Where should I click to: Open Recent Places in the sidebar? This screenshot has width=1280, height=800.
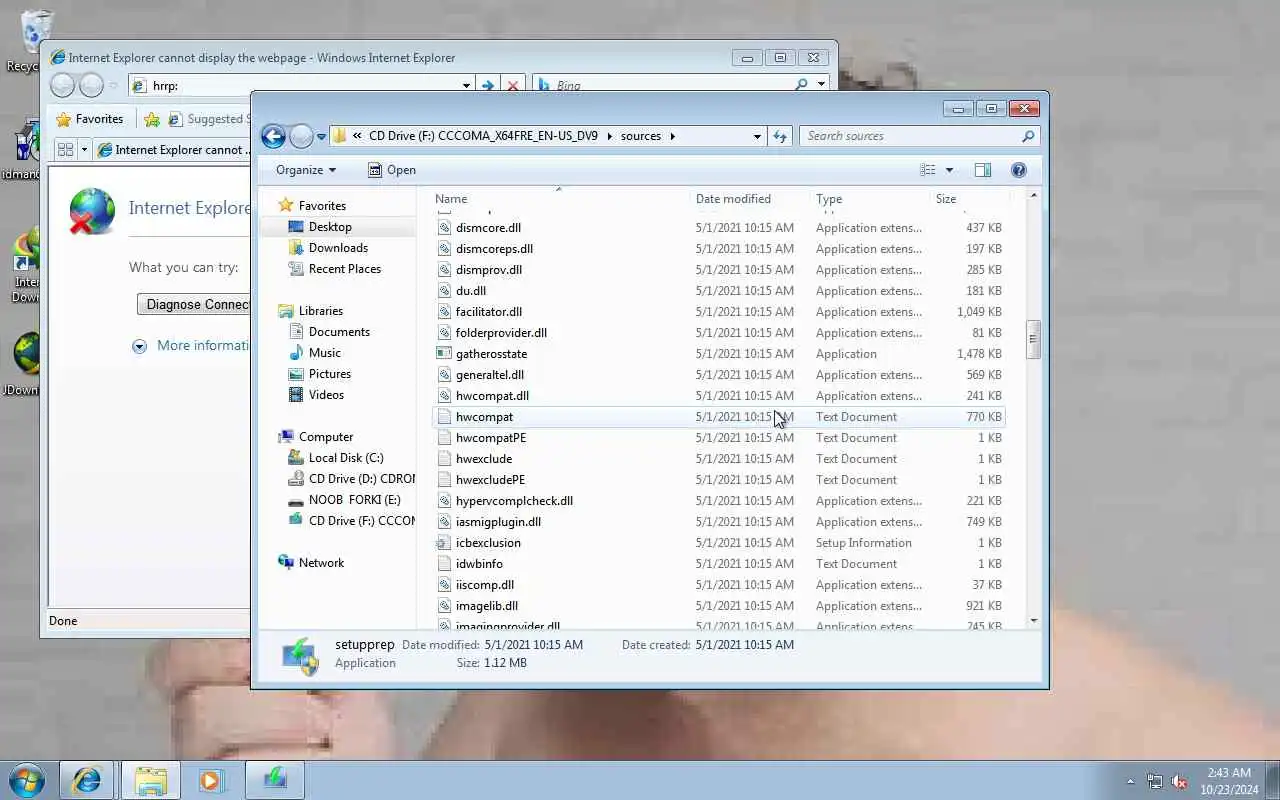pos(344,269)
